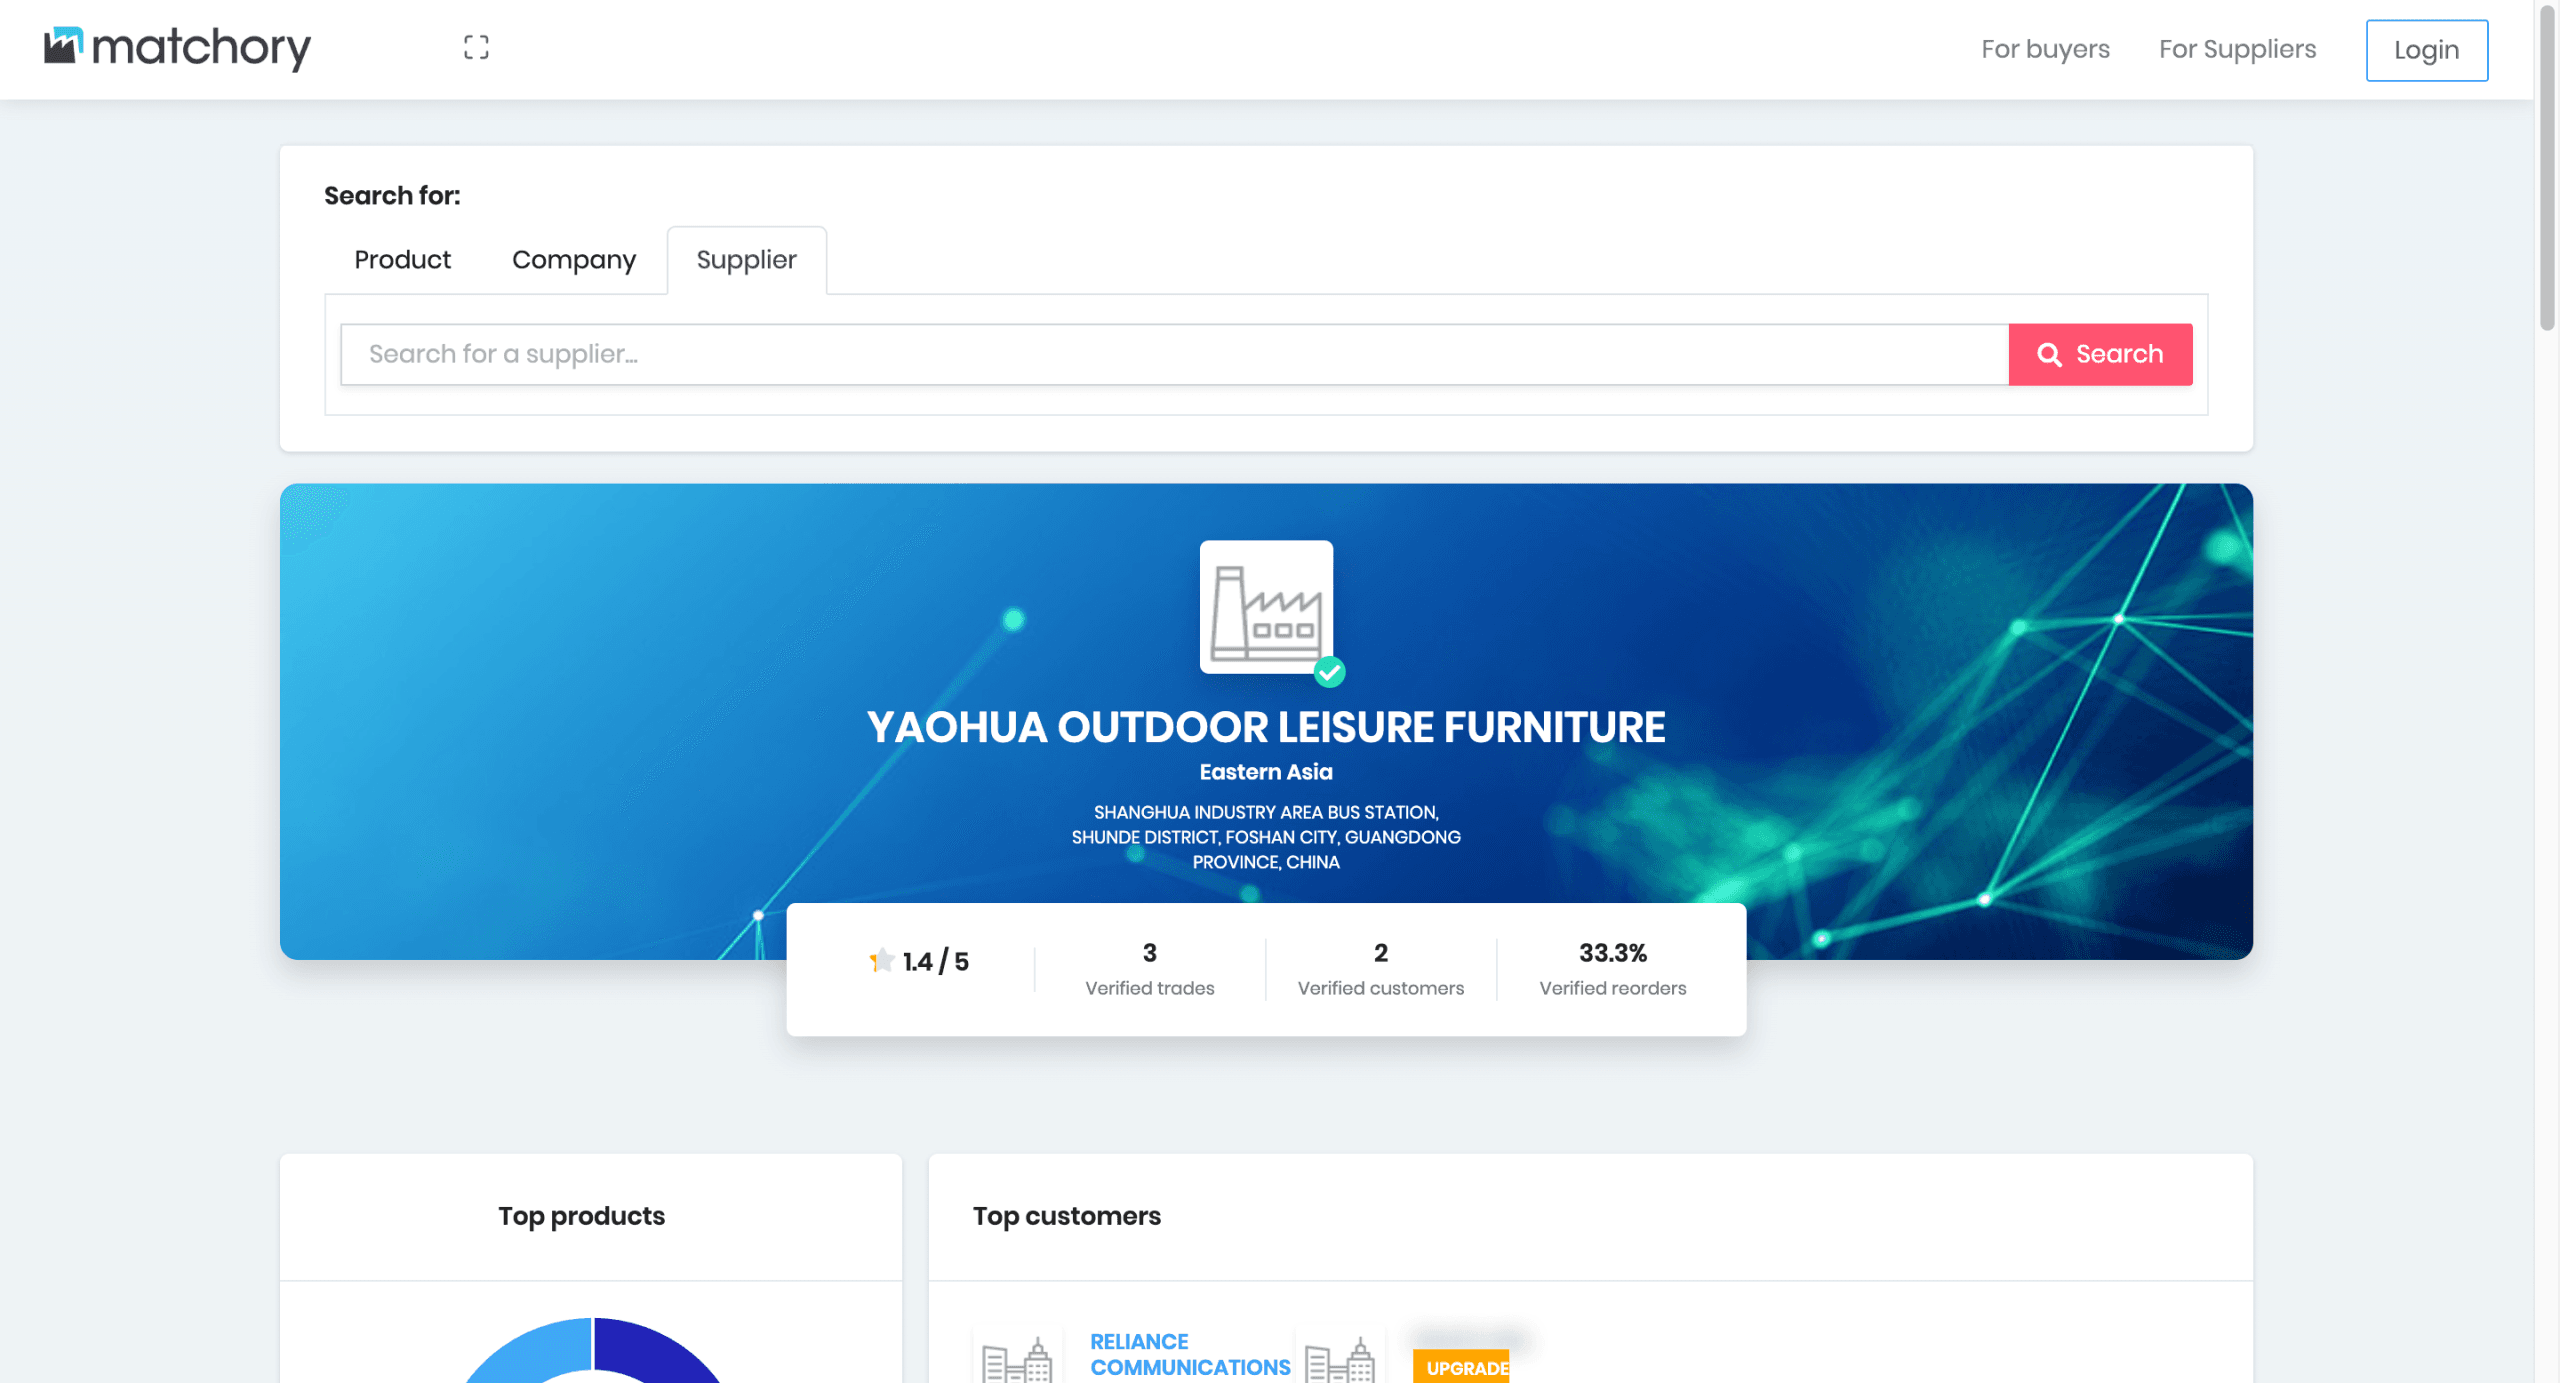2560x1383 pixels.
Task: Click the 33.3% Verified reorders stat
Action: click(1612, 969)
